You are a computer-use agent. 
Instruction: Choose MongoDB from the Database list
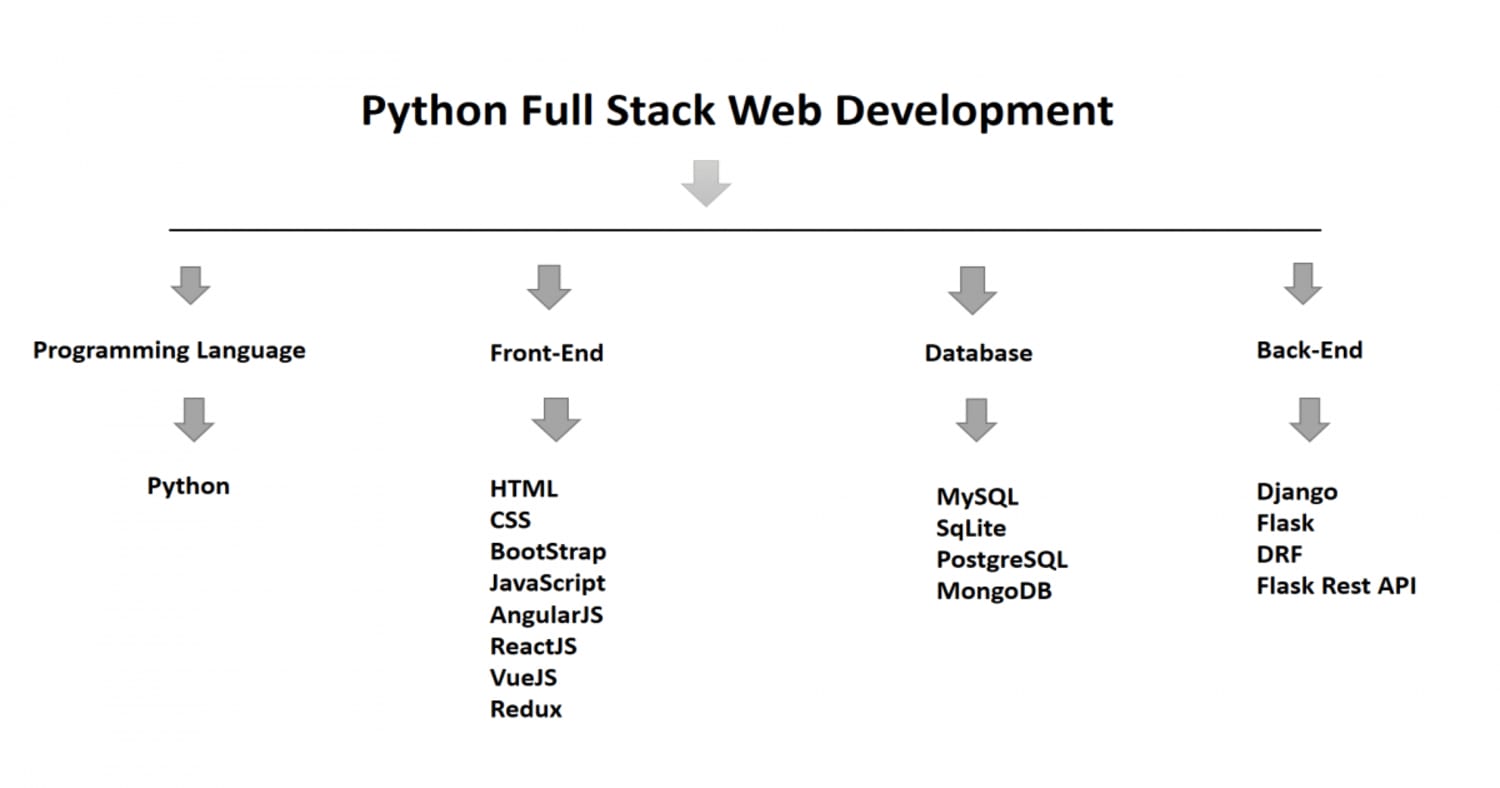pyautogui.click(x=994, y=591)
